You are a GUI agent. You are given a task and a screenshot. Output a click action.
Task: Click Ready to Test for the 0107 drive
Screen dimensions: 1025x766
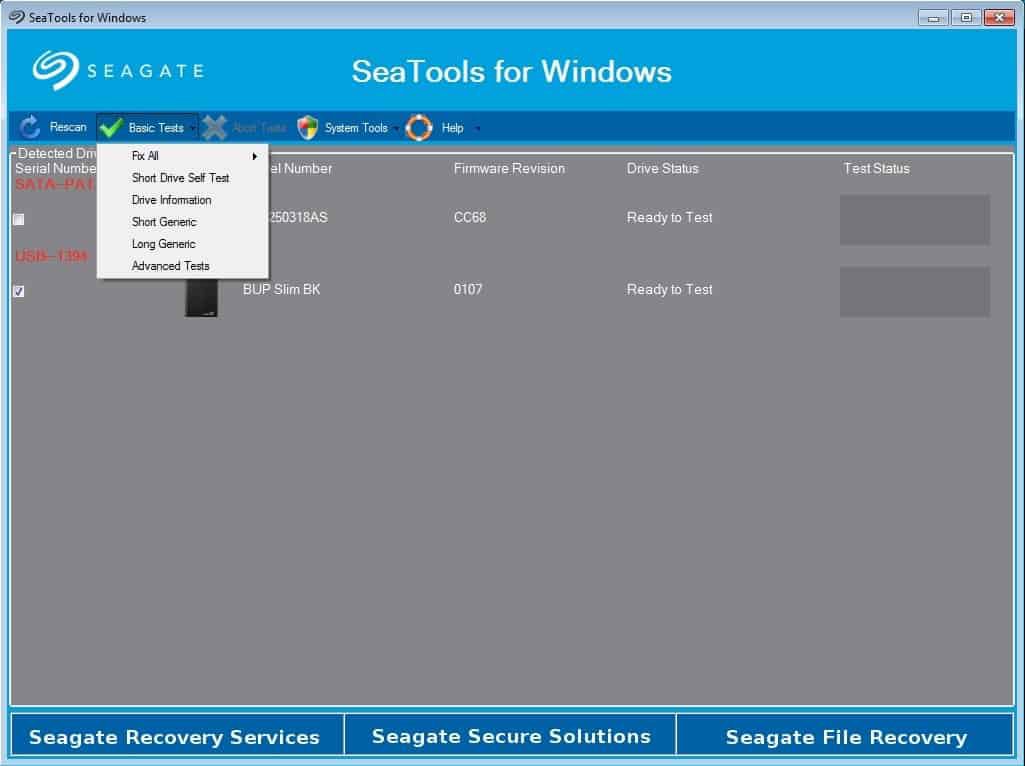(669, 290)
